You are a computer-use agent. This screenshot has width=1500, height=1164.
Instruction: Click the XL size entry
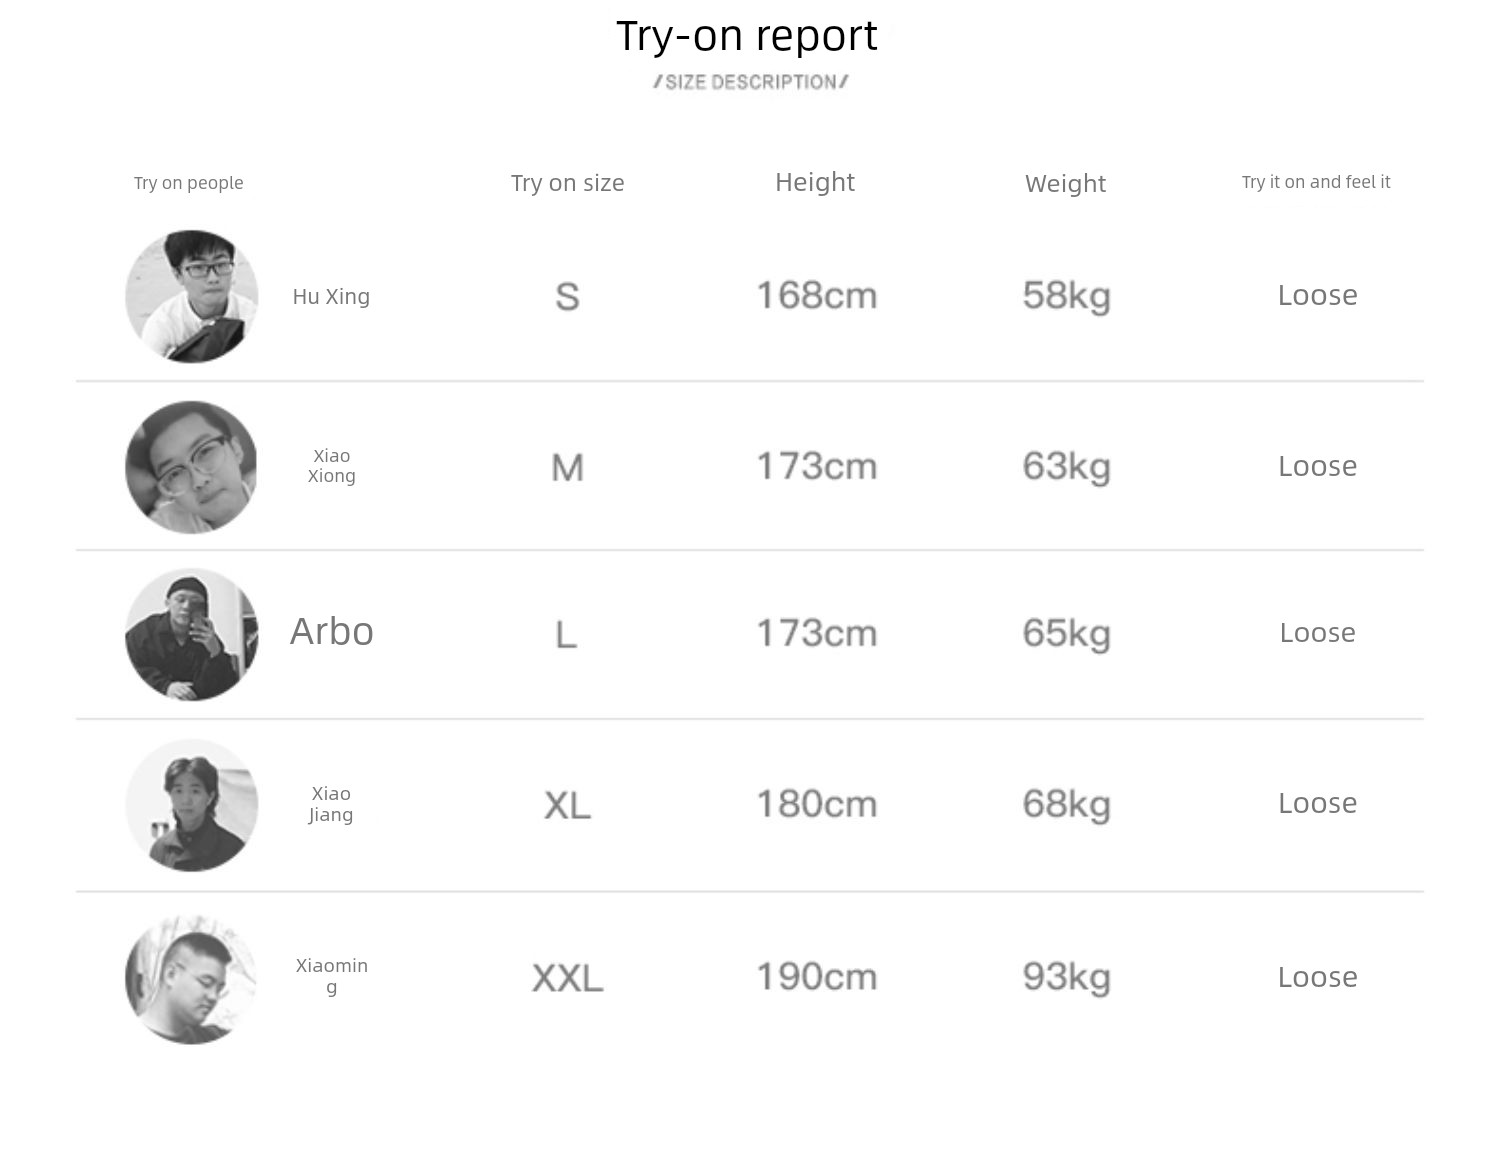(568, 805)
